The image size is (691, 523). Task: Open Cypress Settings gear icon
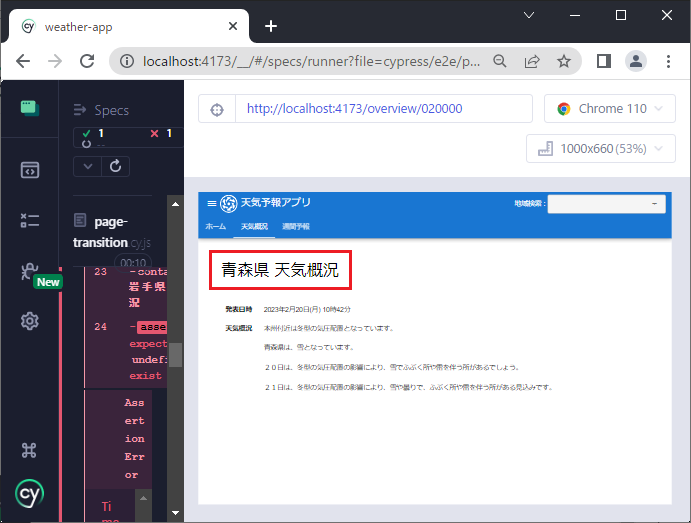click(x=30, y=321)
